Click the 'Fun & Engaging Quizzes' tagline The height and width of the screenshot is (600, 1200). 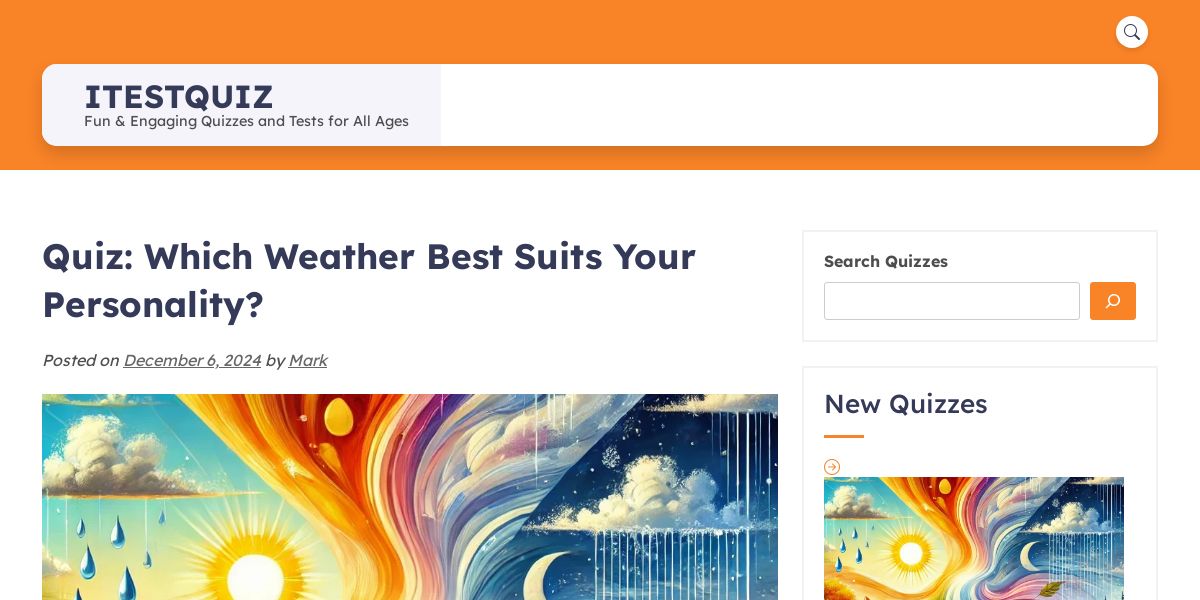pyautogui.click(x=246, y=121)
